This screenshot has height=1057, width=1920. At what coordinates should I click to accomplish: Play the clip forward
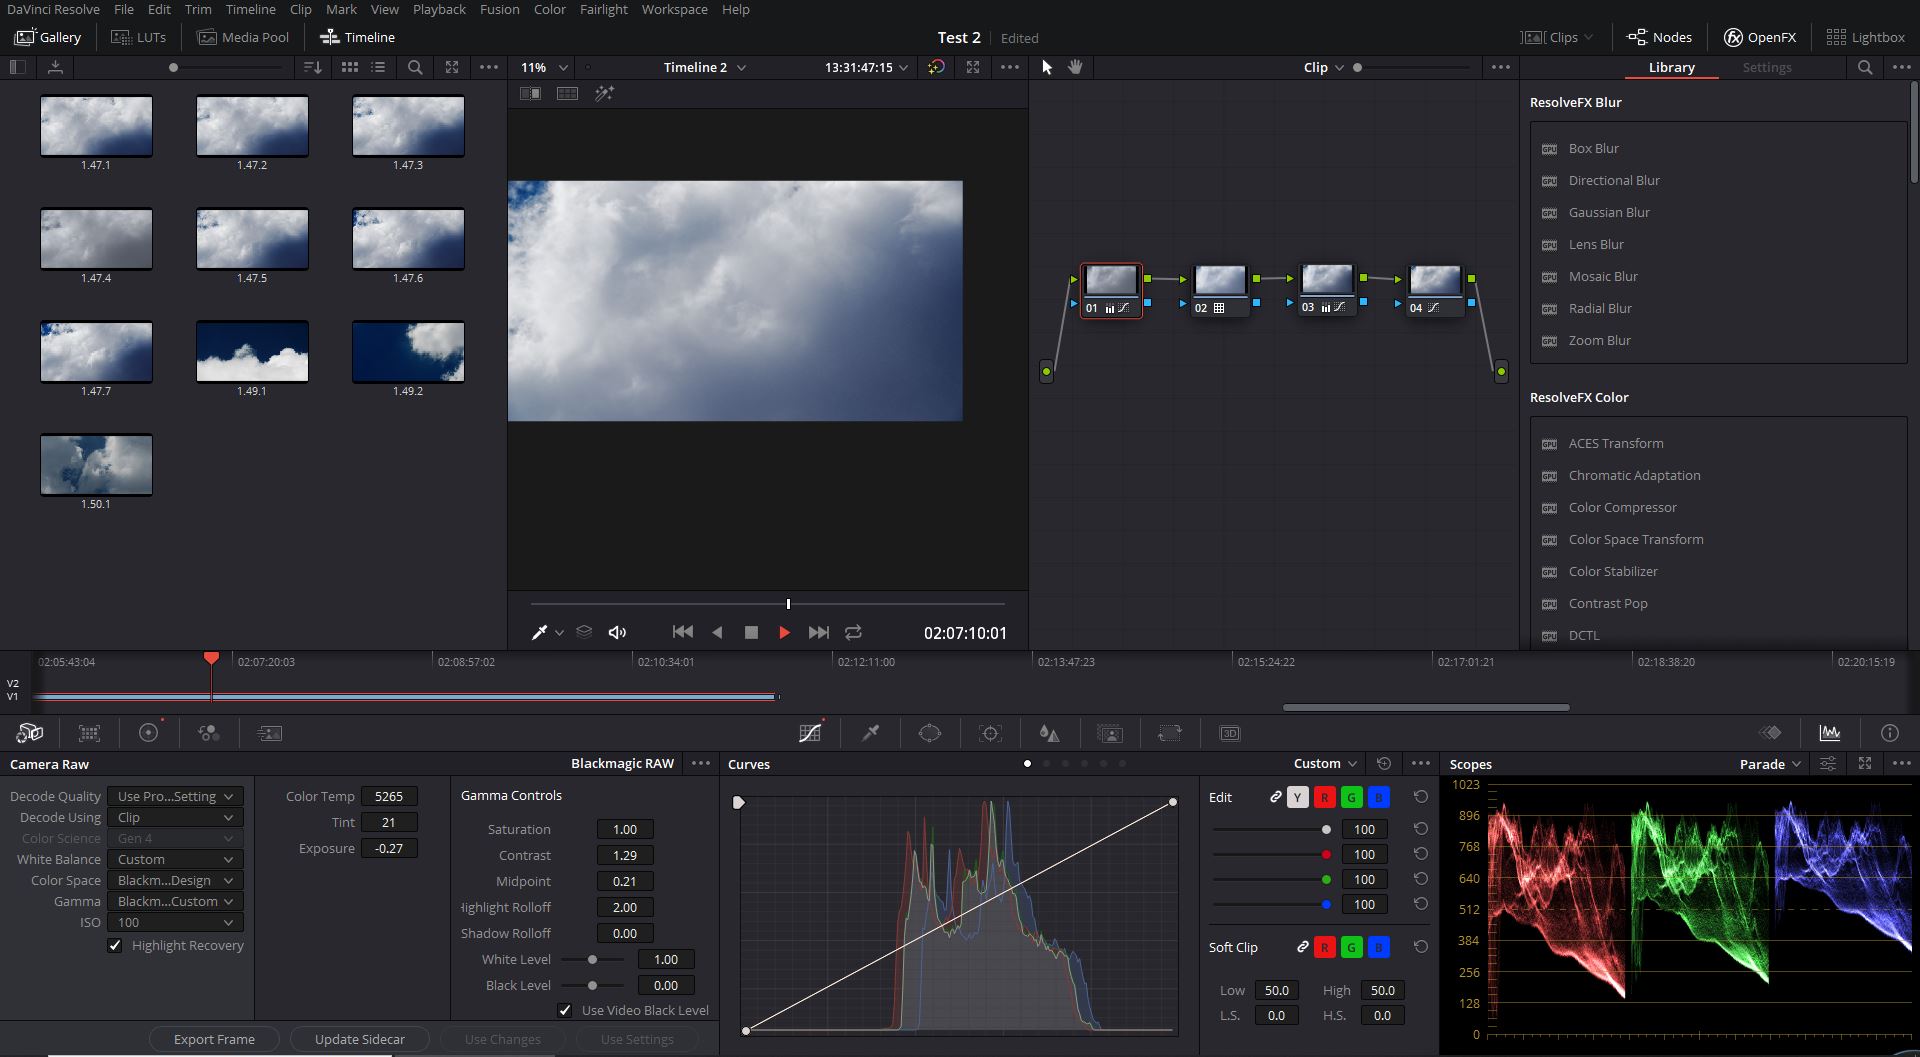pos(784,632)
